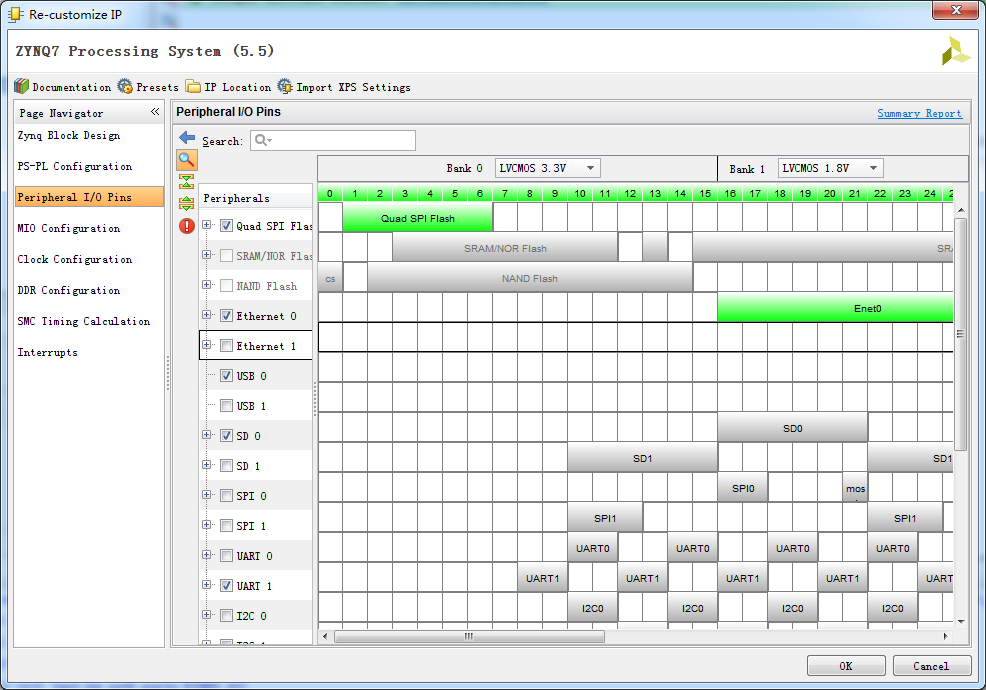Open the Interrupts page
This screenshot has height=690, width=986.
48,352
